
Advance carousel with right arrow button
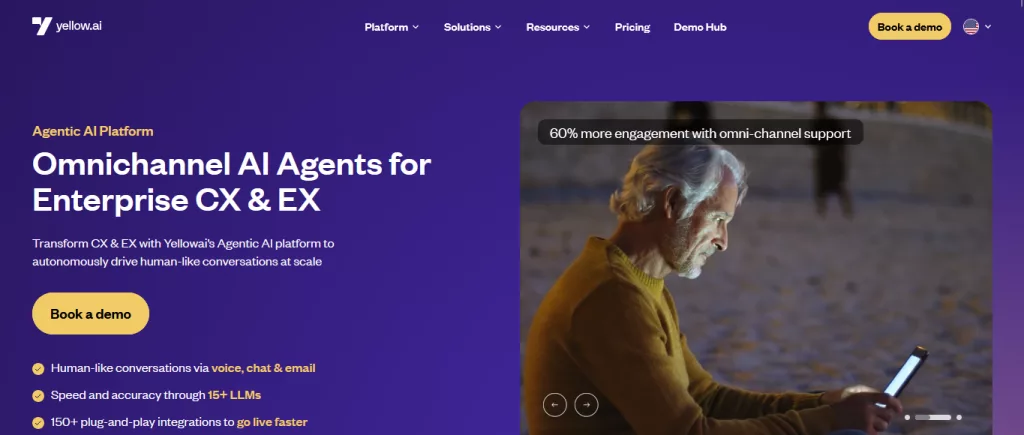click(x=586, y=405)
